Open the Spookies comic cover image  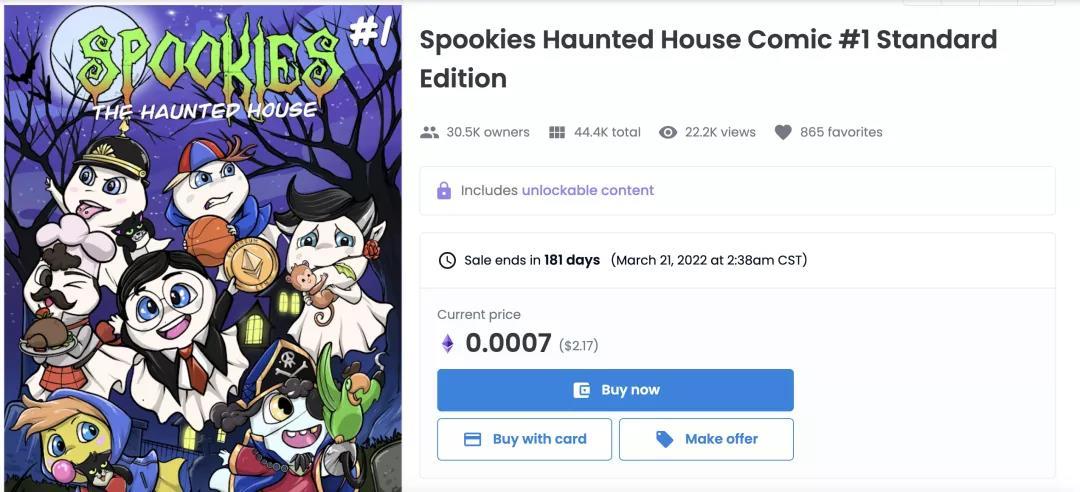[x=201, y=250]
